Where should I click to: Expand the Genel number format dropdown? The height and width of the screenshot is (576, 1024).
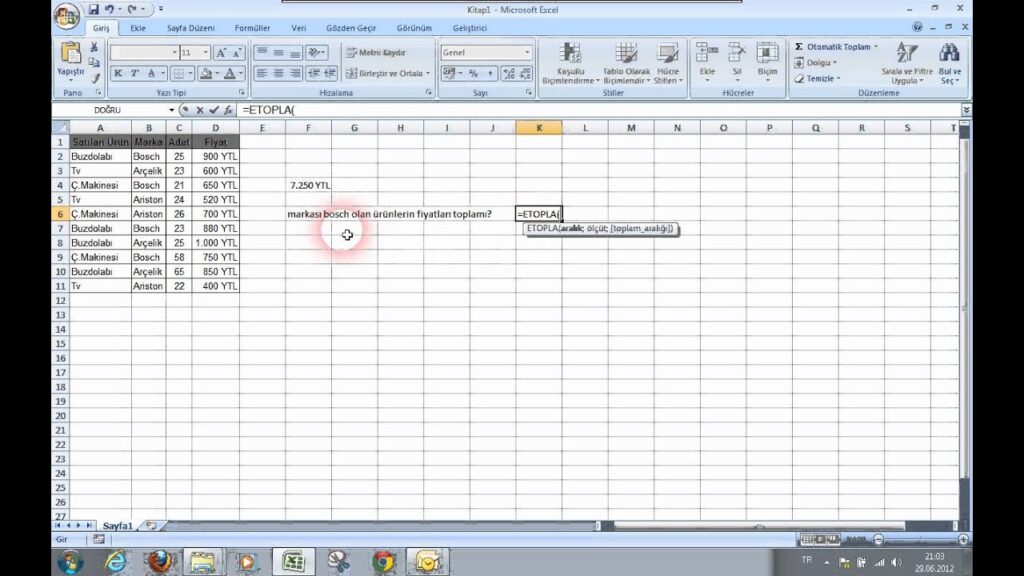(526, 52)
